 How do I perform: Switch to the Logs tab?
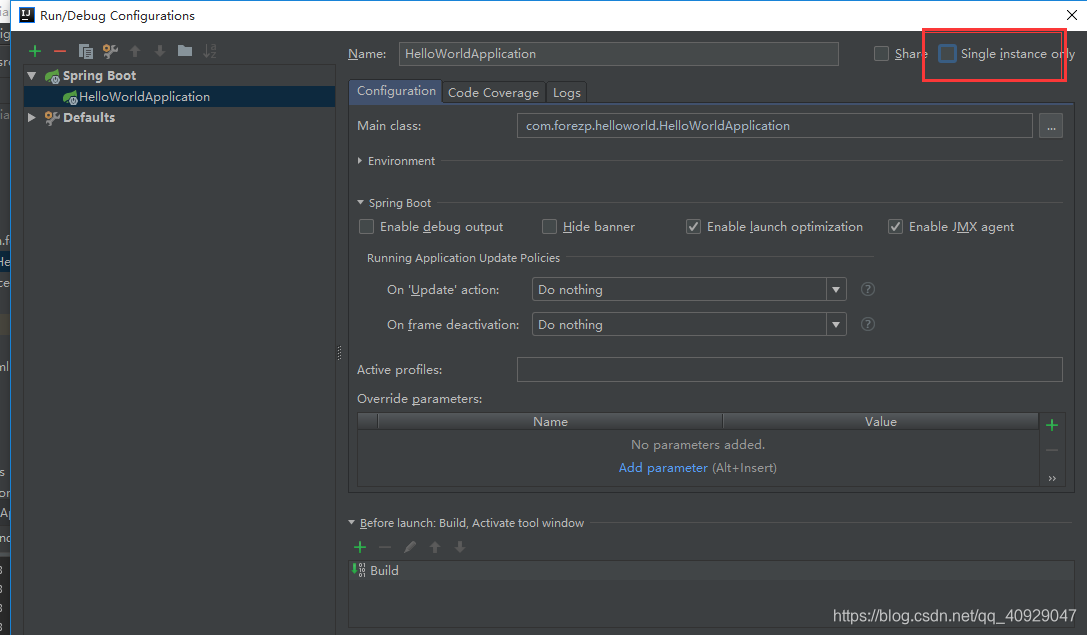click(566, 92)
